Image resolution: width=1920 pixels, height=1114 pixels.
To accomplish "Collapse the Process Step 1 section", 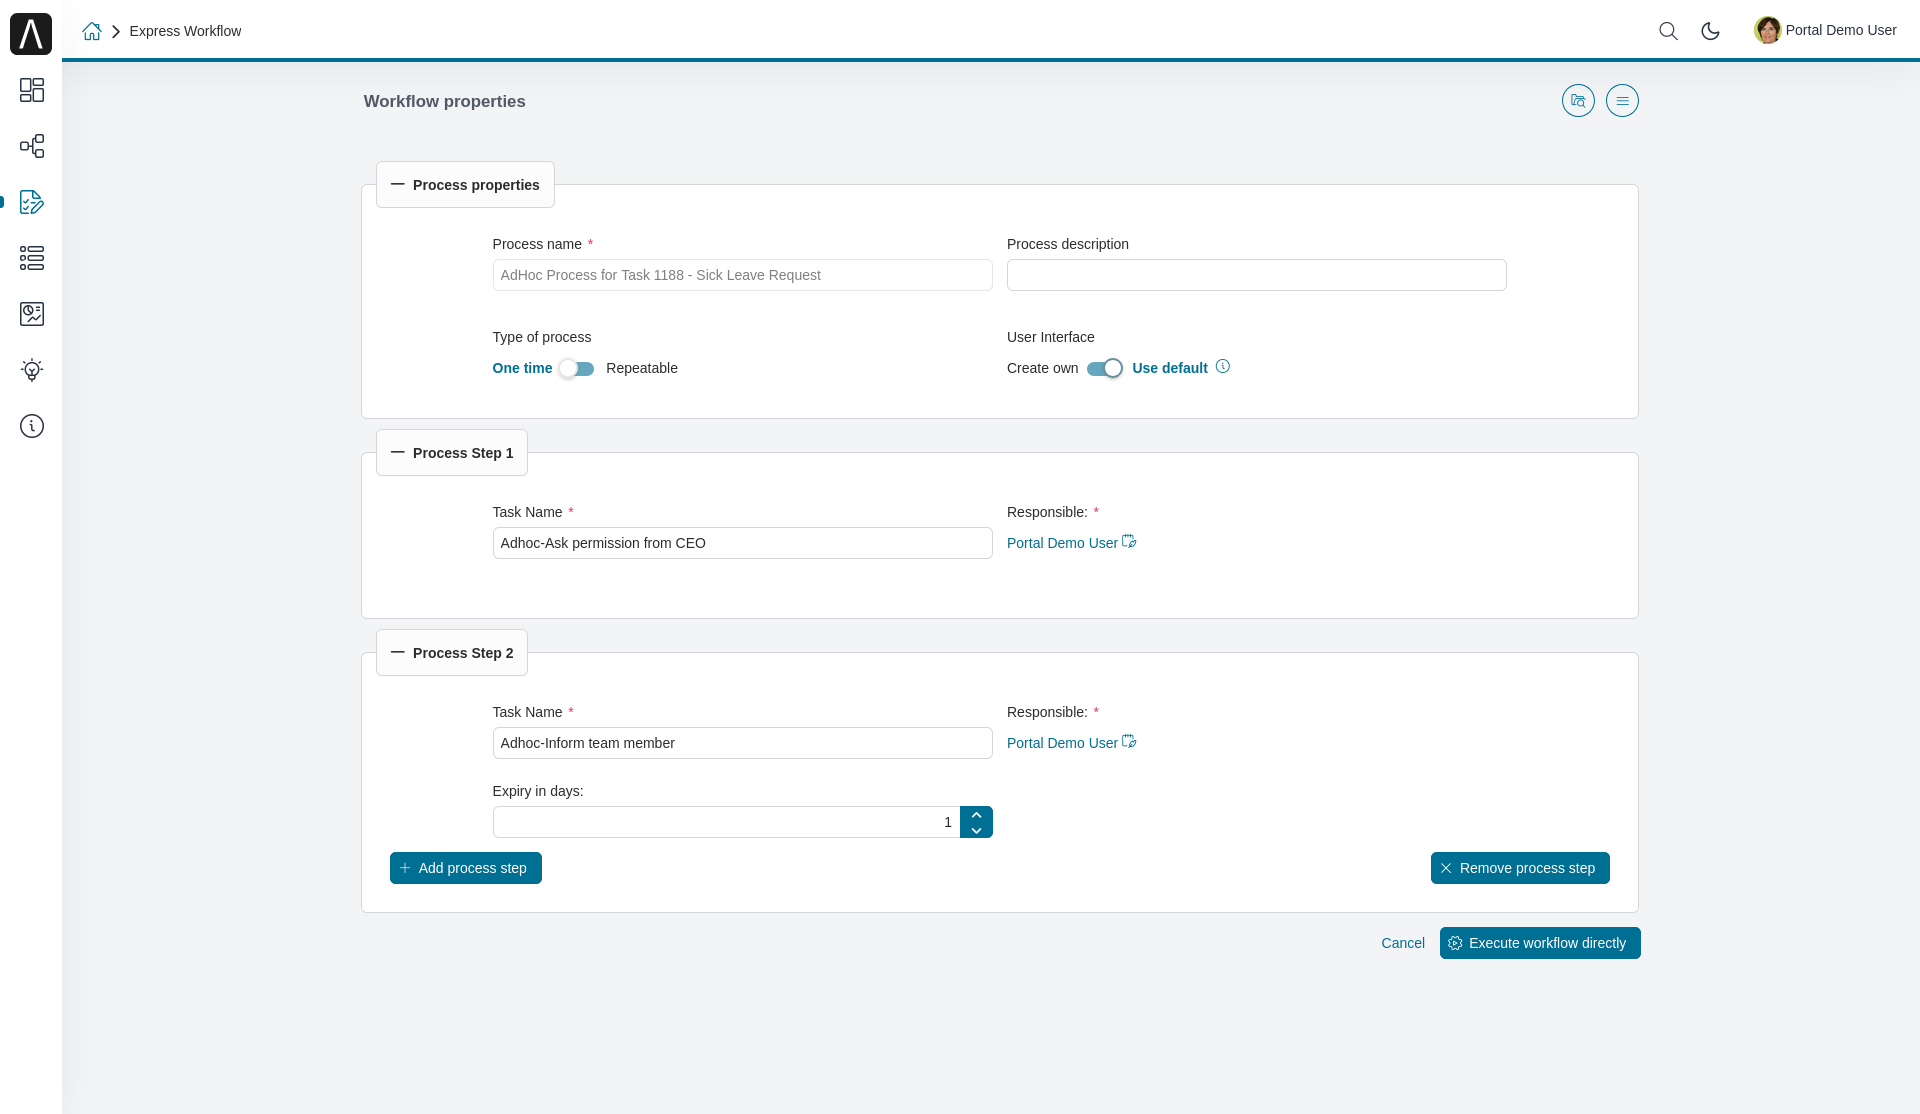I will click(x=398, y=453).
